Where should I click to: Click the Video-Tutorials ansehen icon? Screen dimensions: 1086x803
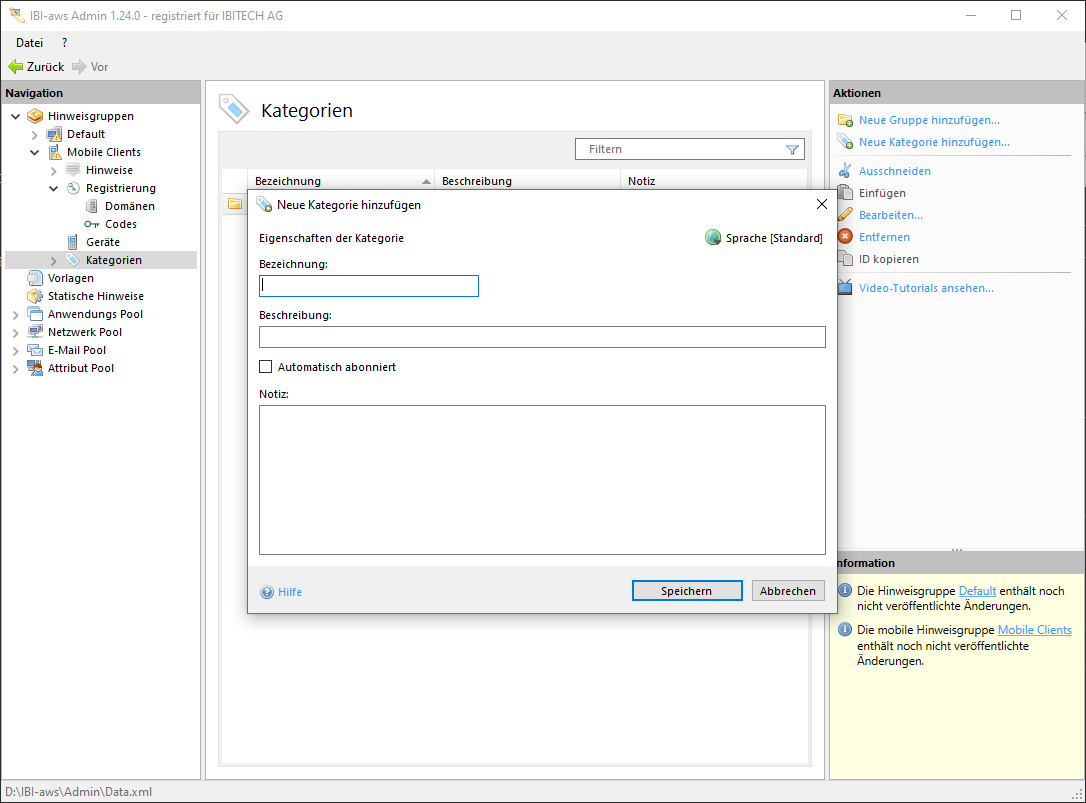[845, 288]
